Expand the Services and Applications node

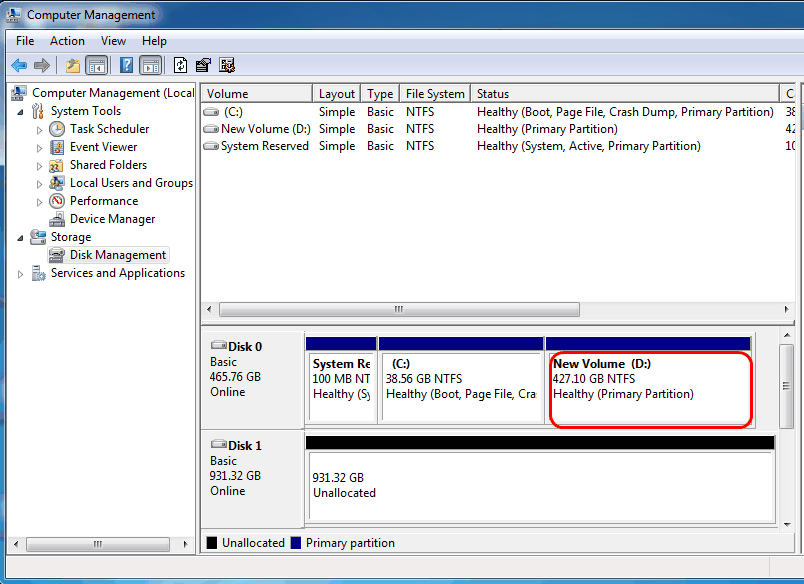coord(21,274)
